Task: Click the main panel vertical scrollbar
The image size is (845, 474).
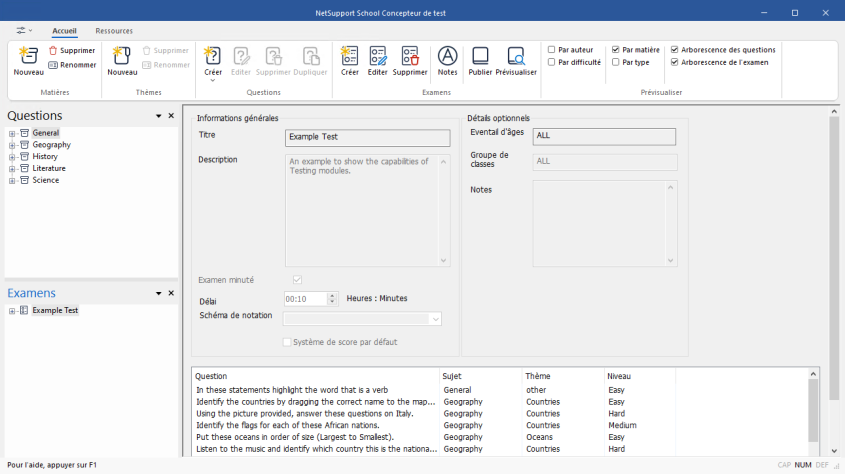Action: point(834,259)
